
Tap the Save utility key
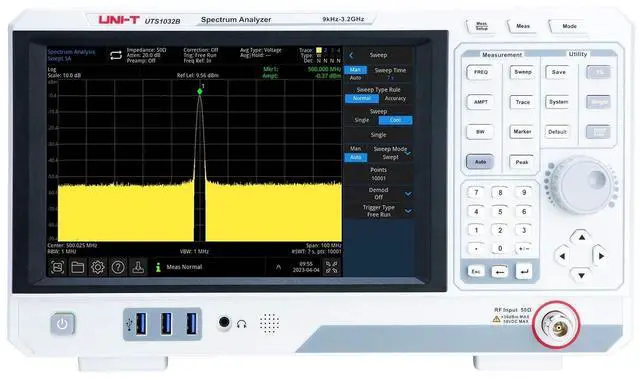tap(558, 72)
